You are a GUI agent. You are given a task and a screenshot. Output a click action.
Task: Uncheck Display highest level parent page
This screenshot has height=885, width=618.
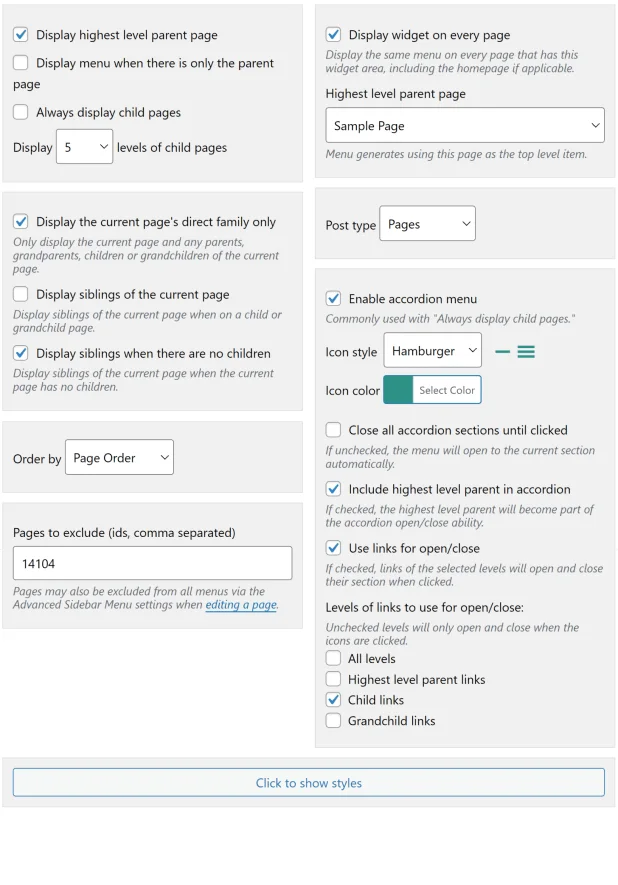click(x=22, y=34)
